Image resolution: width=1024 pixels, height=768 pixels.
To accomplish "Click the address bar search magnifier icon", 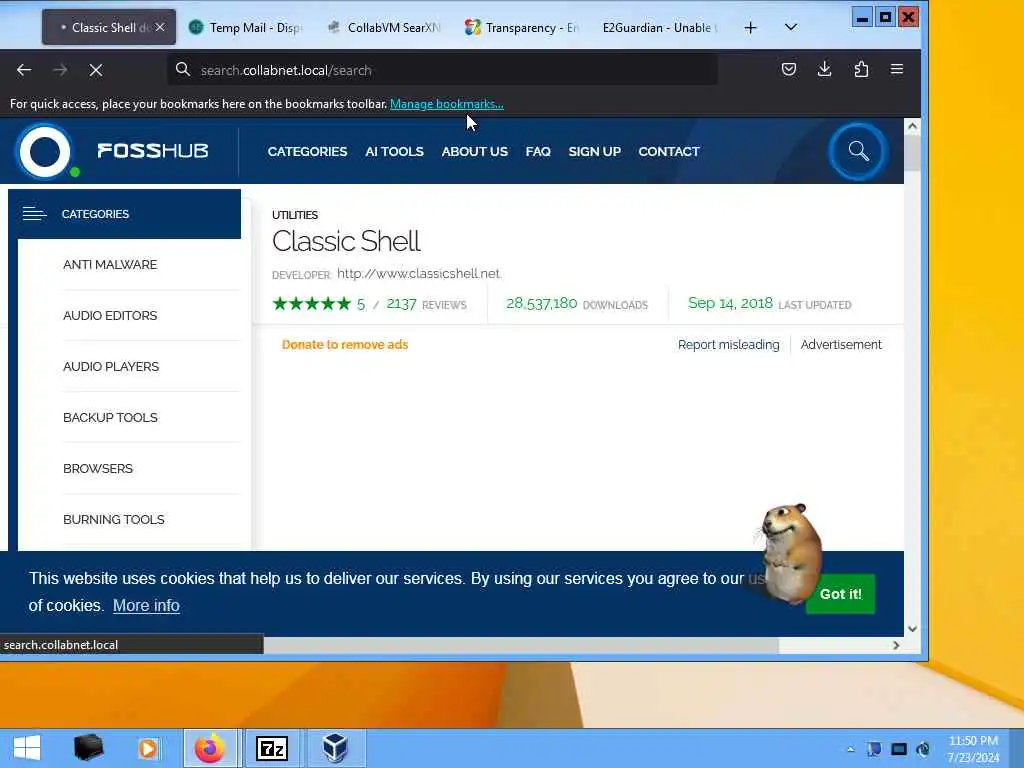I will tap(183, 70).
